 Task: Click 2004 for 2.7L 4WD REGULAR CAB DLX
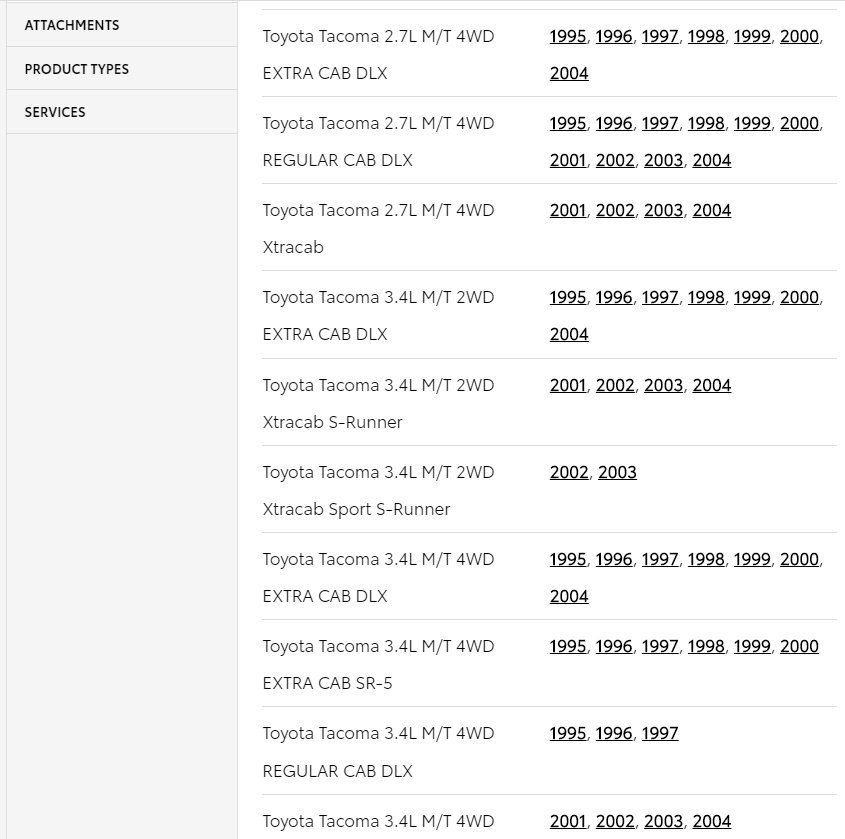(711, 160)
